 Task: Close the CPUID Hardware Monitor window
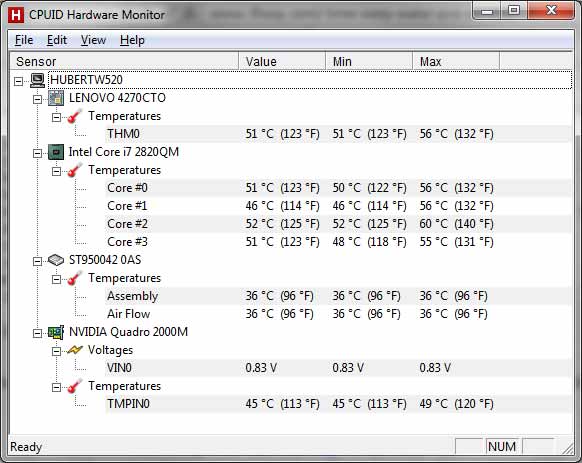[551, 10]
